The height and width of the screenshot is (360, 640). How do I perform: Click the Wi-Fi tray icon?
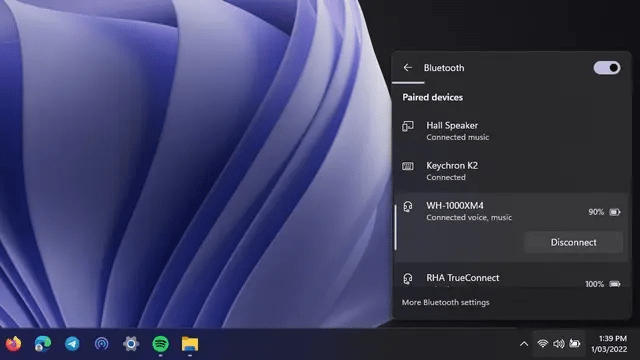542,344
